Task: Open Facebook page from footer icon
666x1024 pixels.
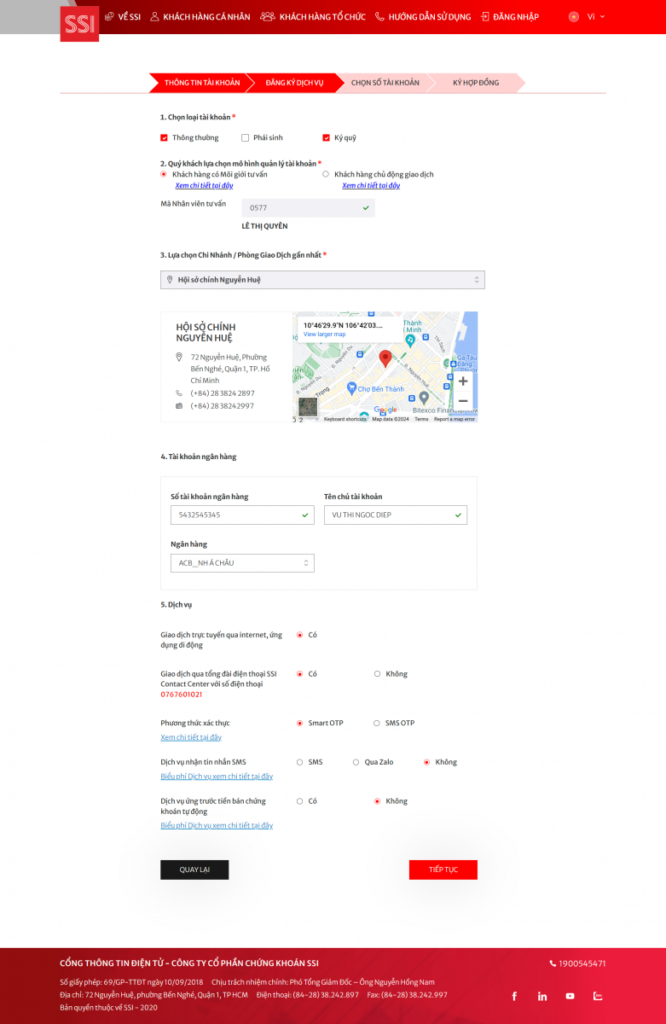Action: point(515,996)
